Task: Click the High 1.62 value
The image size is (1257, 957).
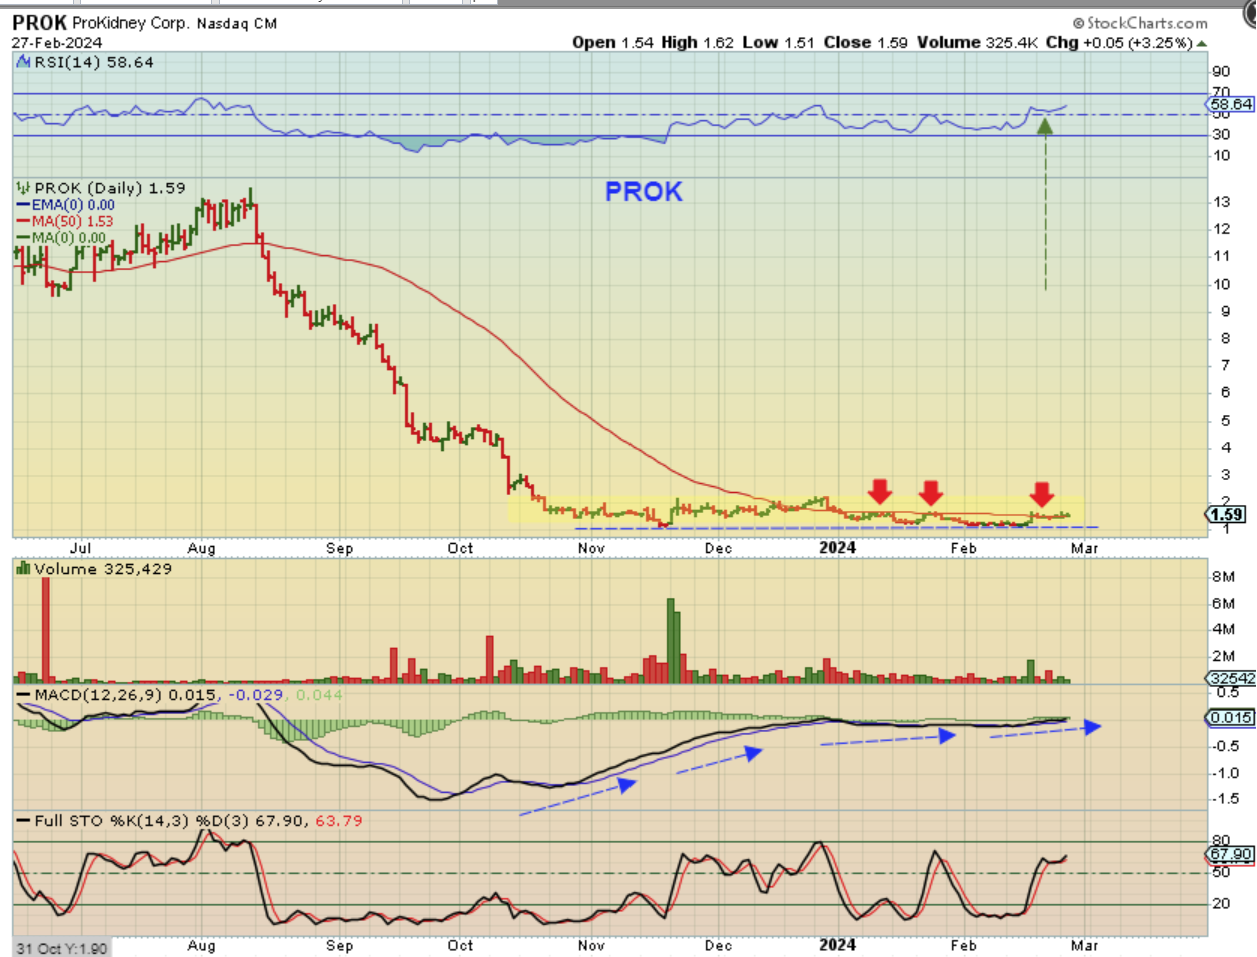Action: point(697,42)
